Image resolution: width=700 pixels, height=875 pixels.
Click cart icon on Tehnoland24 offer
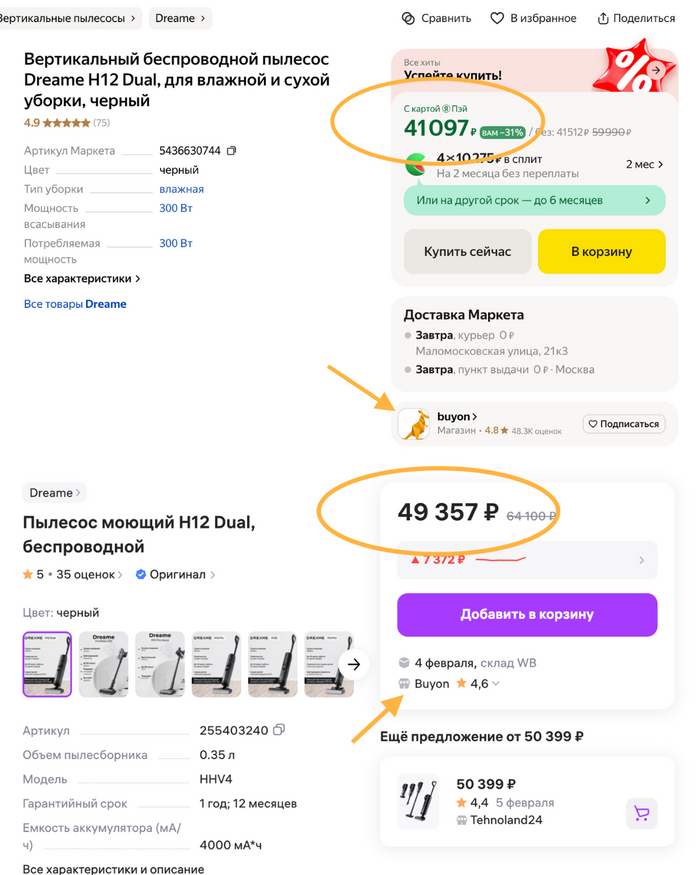click(x=641, y=814)
